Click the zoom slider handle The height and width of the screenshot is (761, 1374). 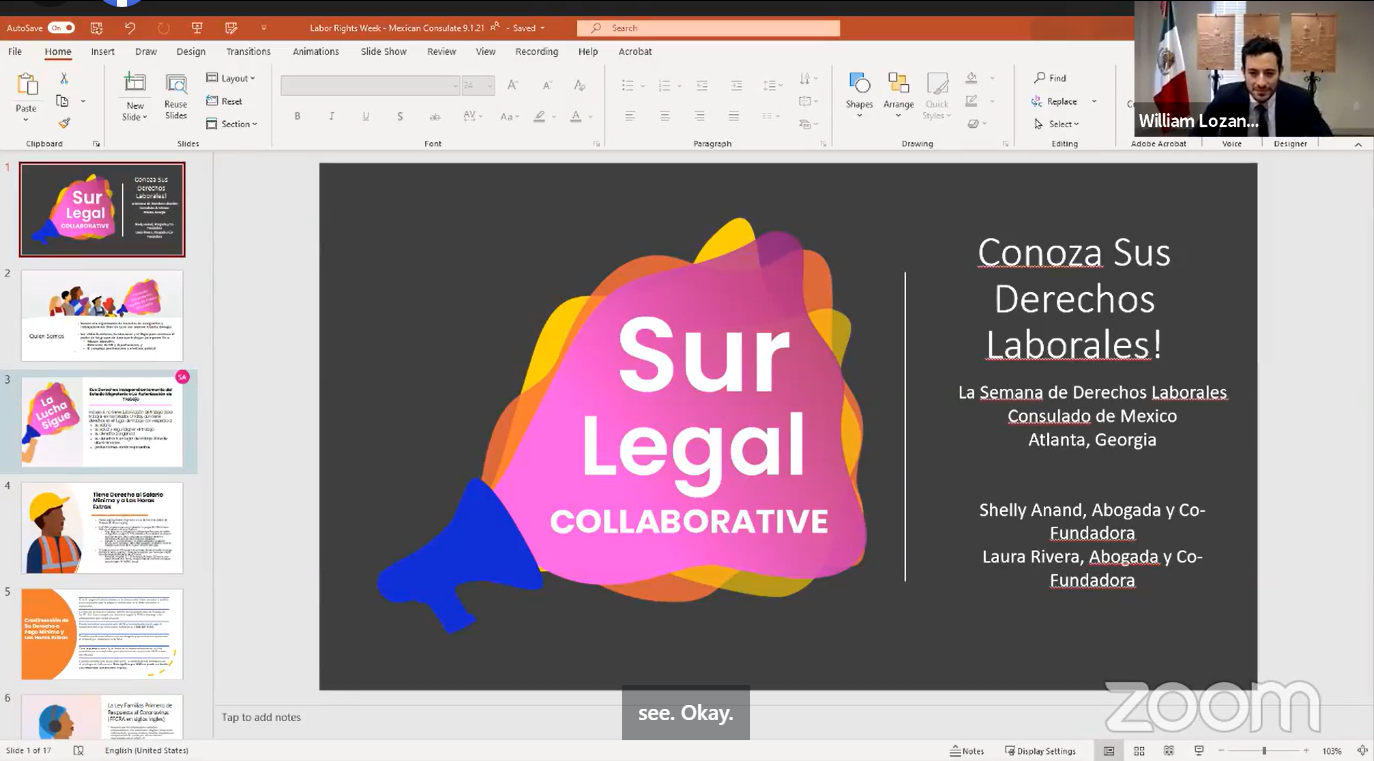pyautogui.click(x=1264, y=751)
